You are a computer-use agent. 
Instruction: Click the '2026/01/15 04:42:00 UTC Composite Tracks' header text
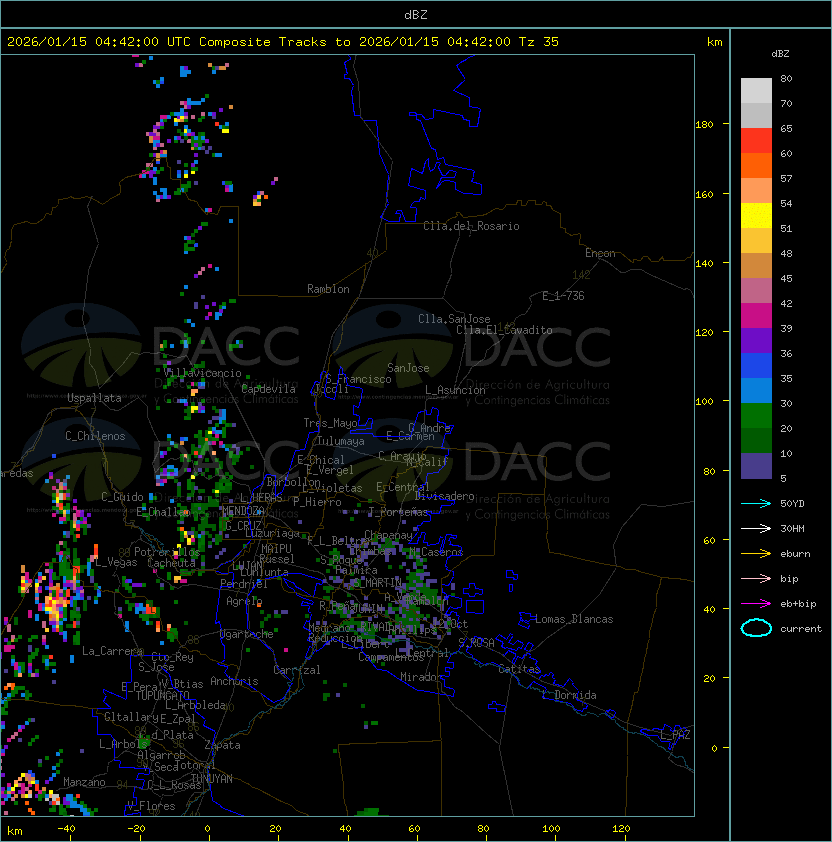(167, 42)
